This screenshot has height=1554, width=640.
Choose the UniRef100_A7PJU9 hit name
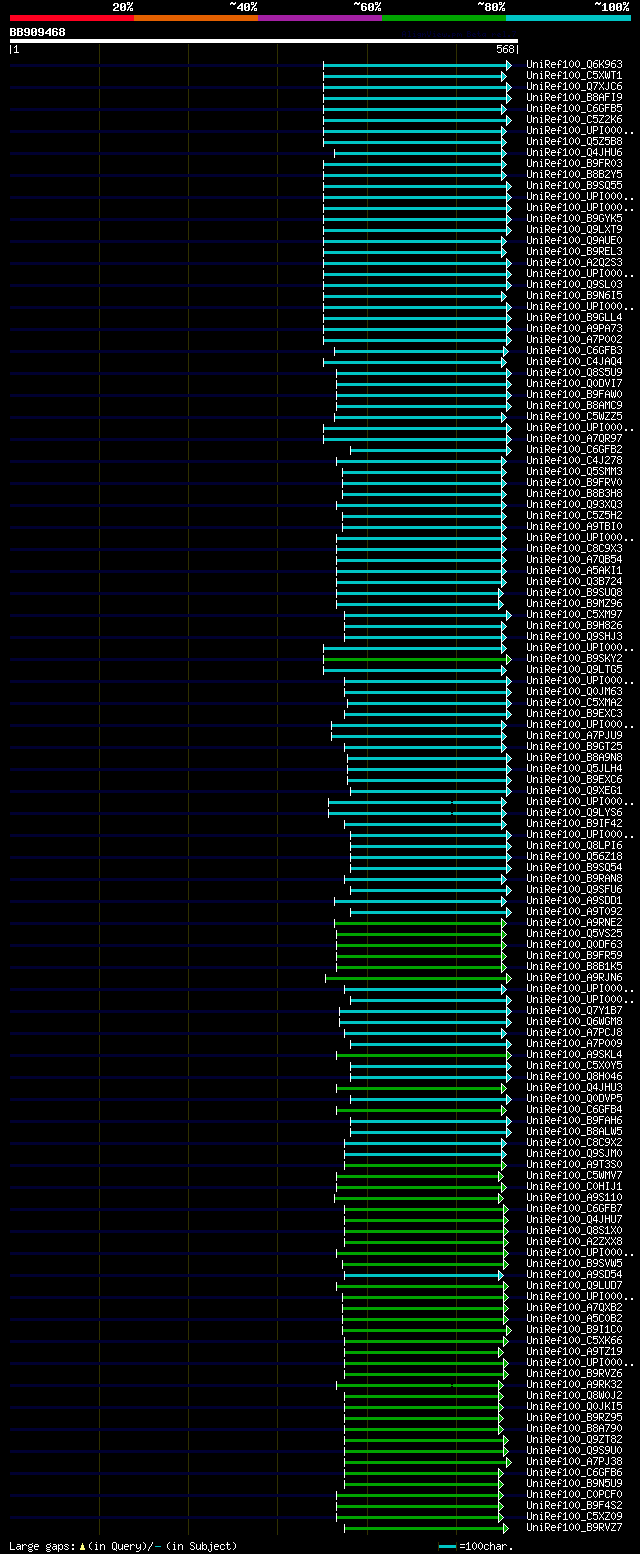[574, 736]
